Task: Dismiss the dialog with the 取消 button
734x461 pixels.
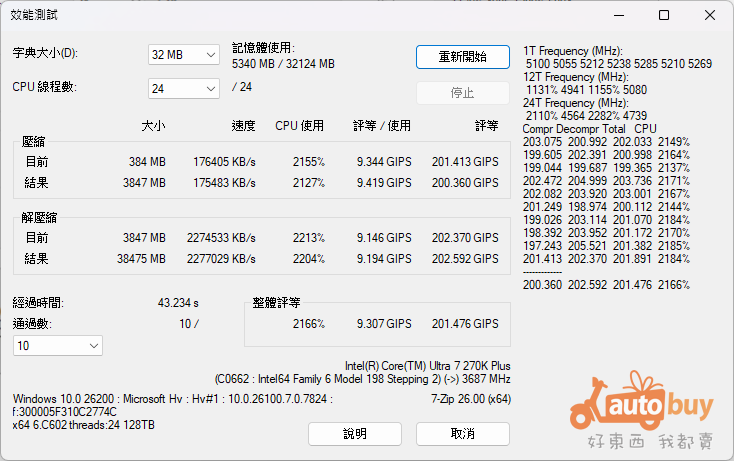Action: 462,433
